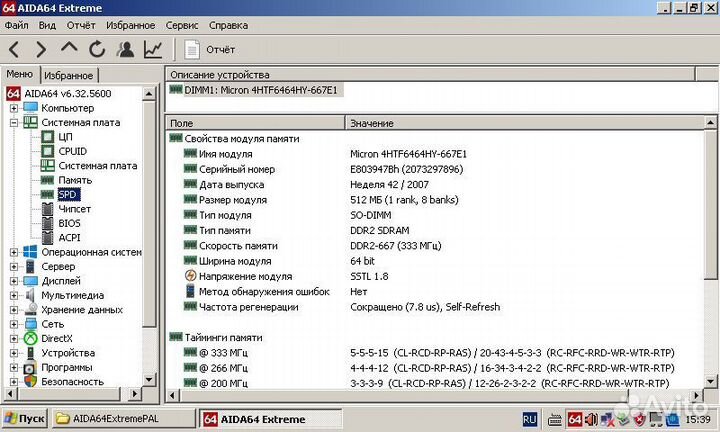Expand the Хранение данных tree node
The width and height of the screenshot is (720, 432).
[14, 310]
